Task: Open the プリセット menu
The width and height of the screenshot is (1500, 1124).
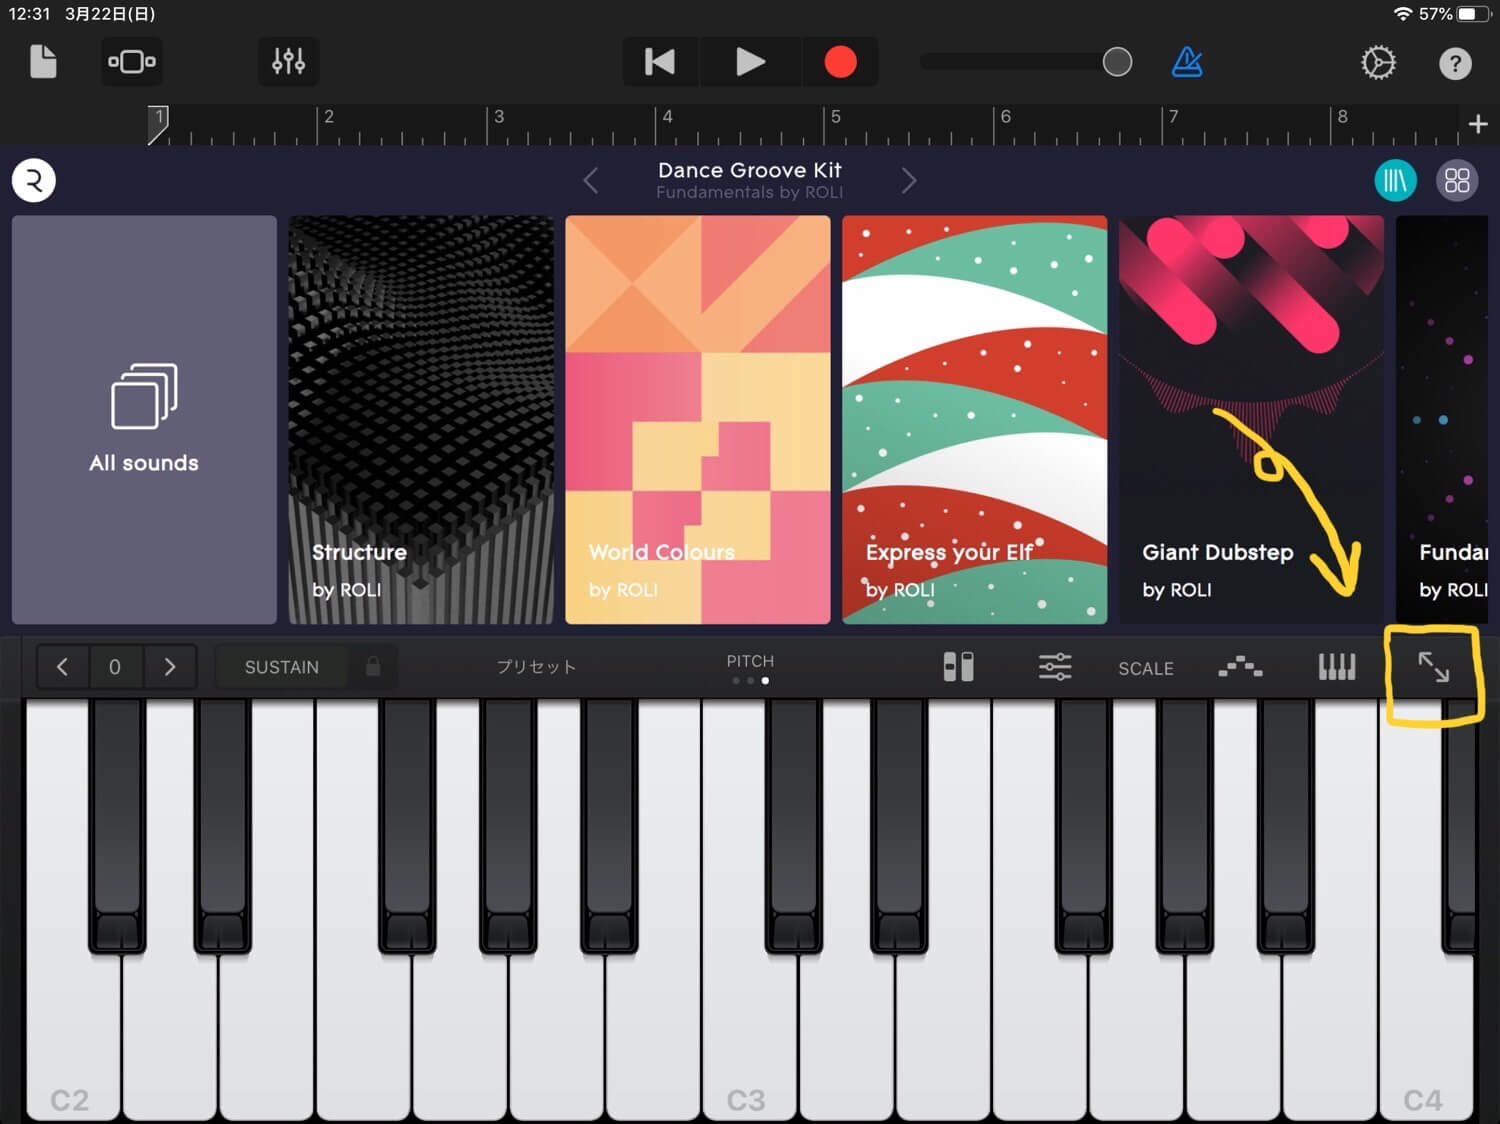Action: pyautogui.click(x=536, y=667)
